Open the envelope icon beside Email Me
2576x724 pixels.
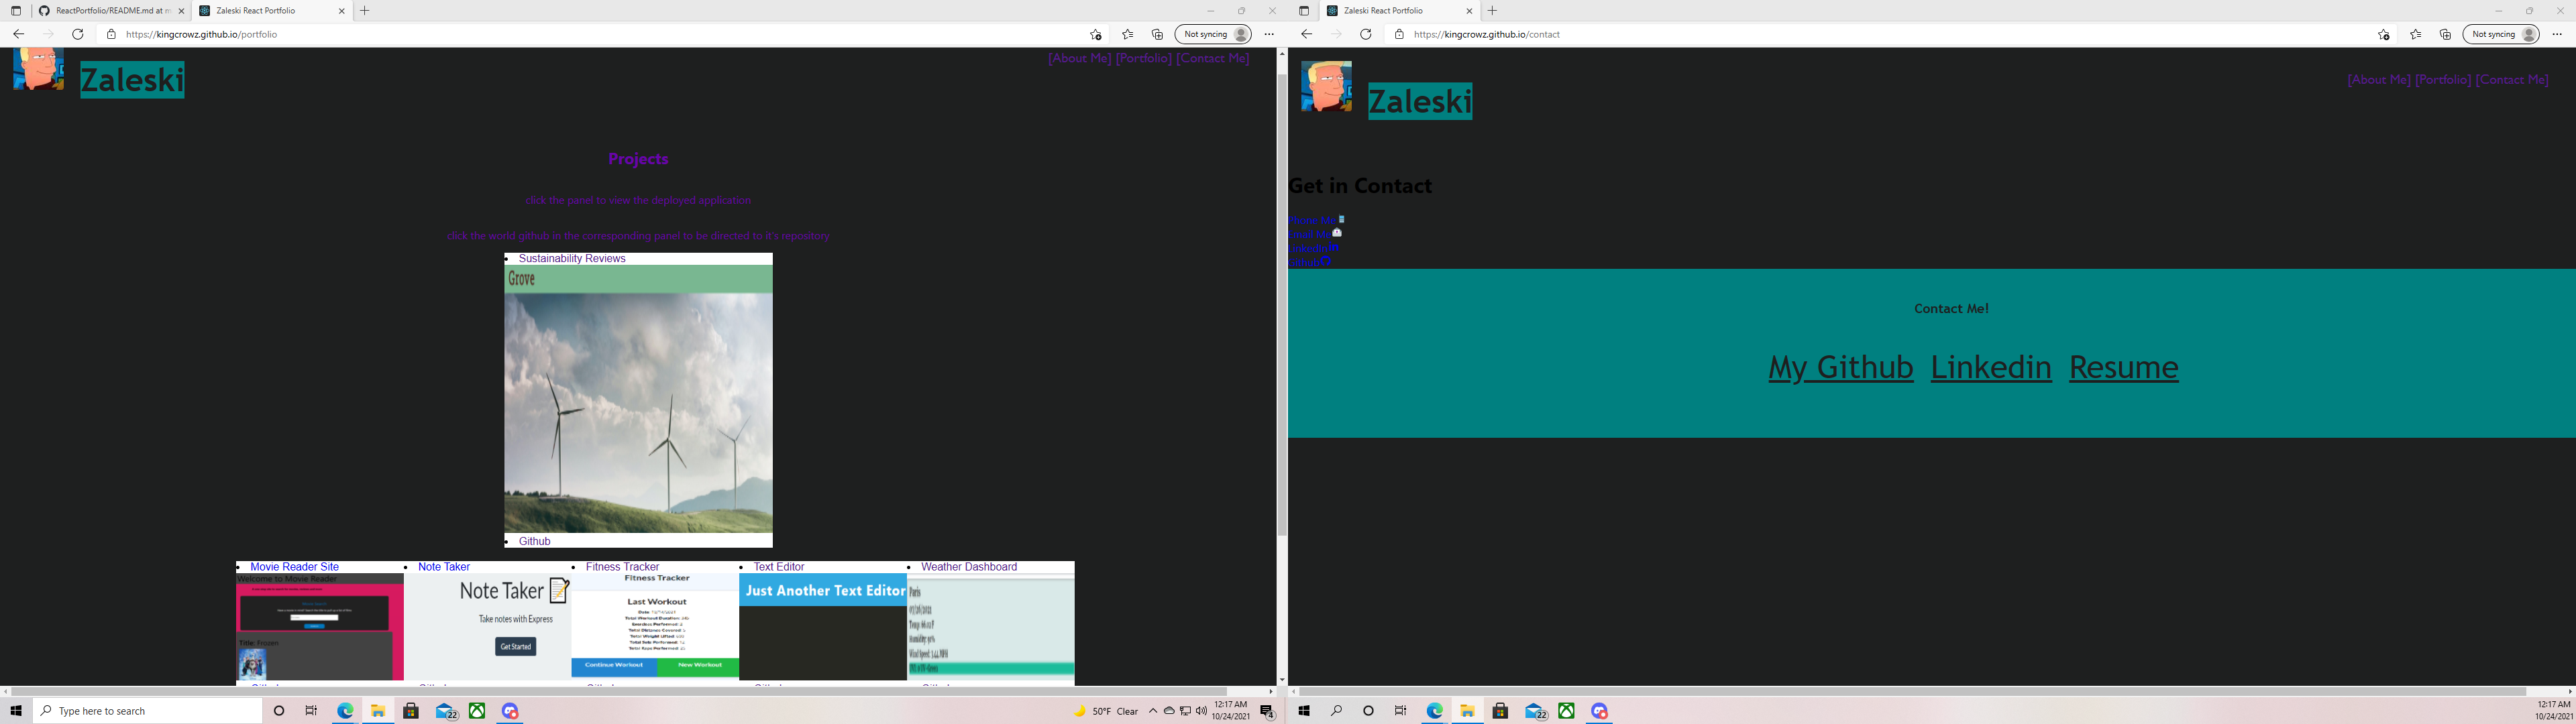[x=1337, y=233]
